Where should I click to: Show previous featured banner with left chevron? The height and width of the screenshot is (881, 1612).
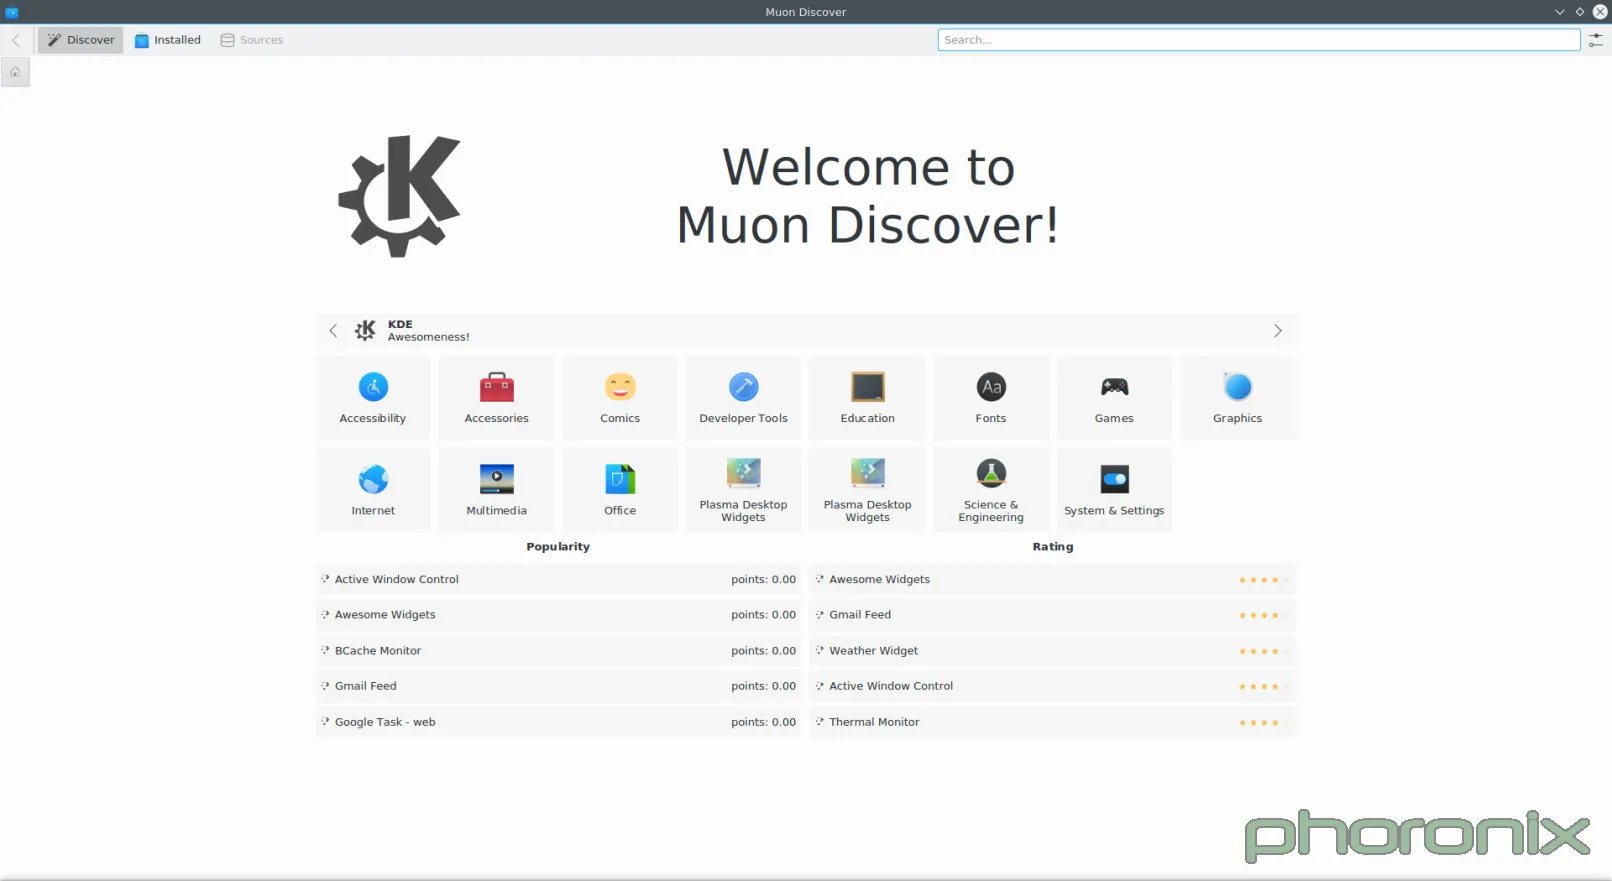pyautogui.click(x=333, y=331)
